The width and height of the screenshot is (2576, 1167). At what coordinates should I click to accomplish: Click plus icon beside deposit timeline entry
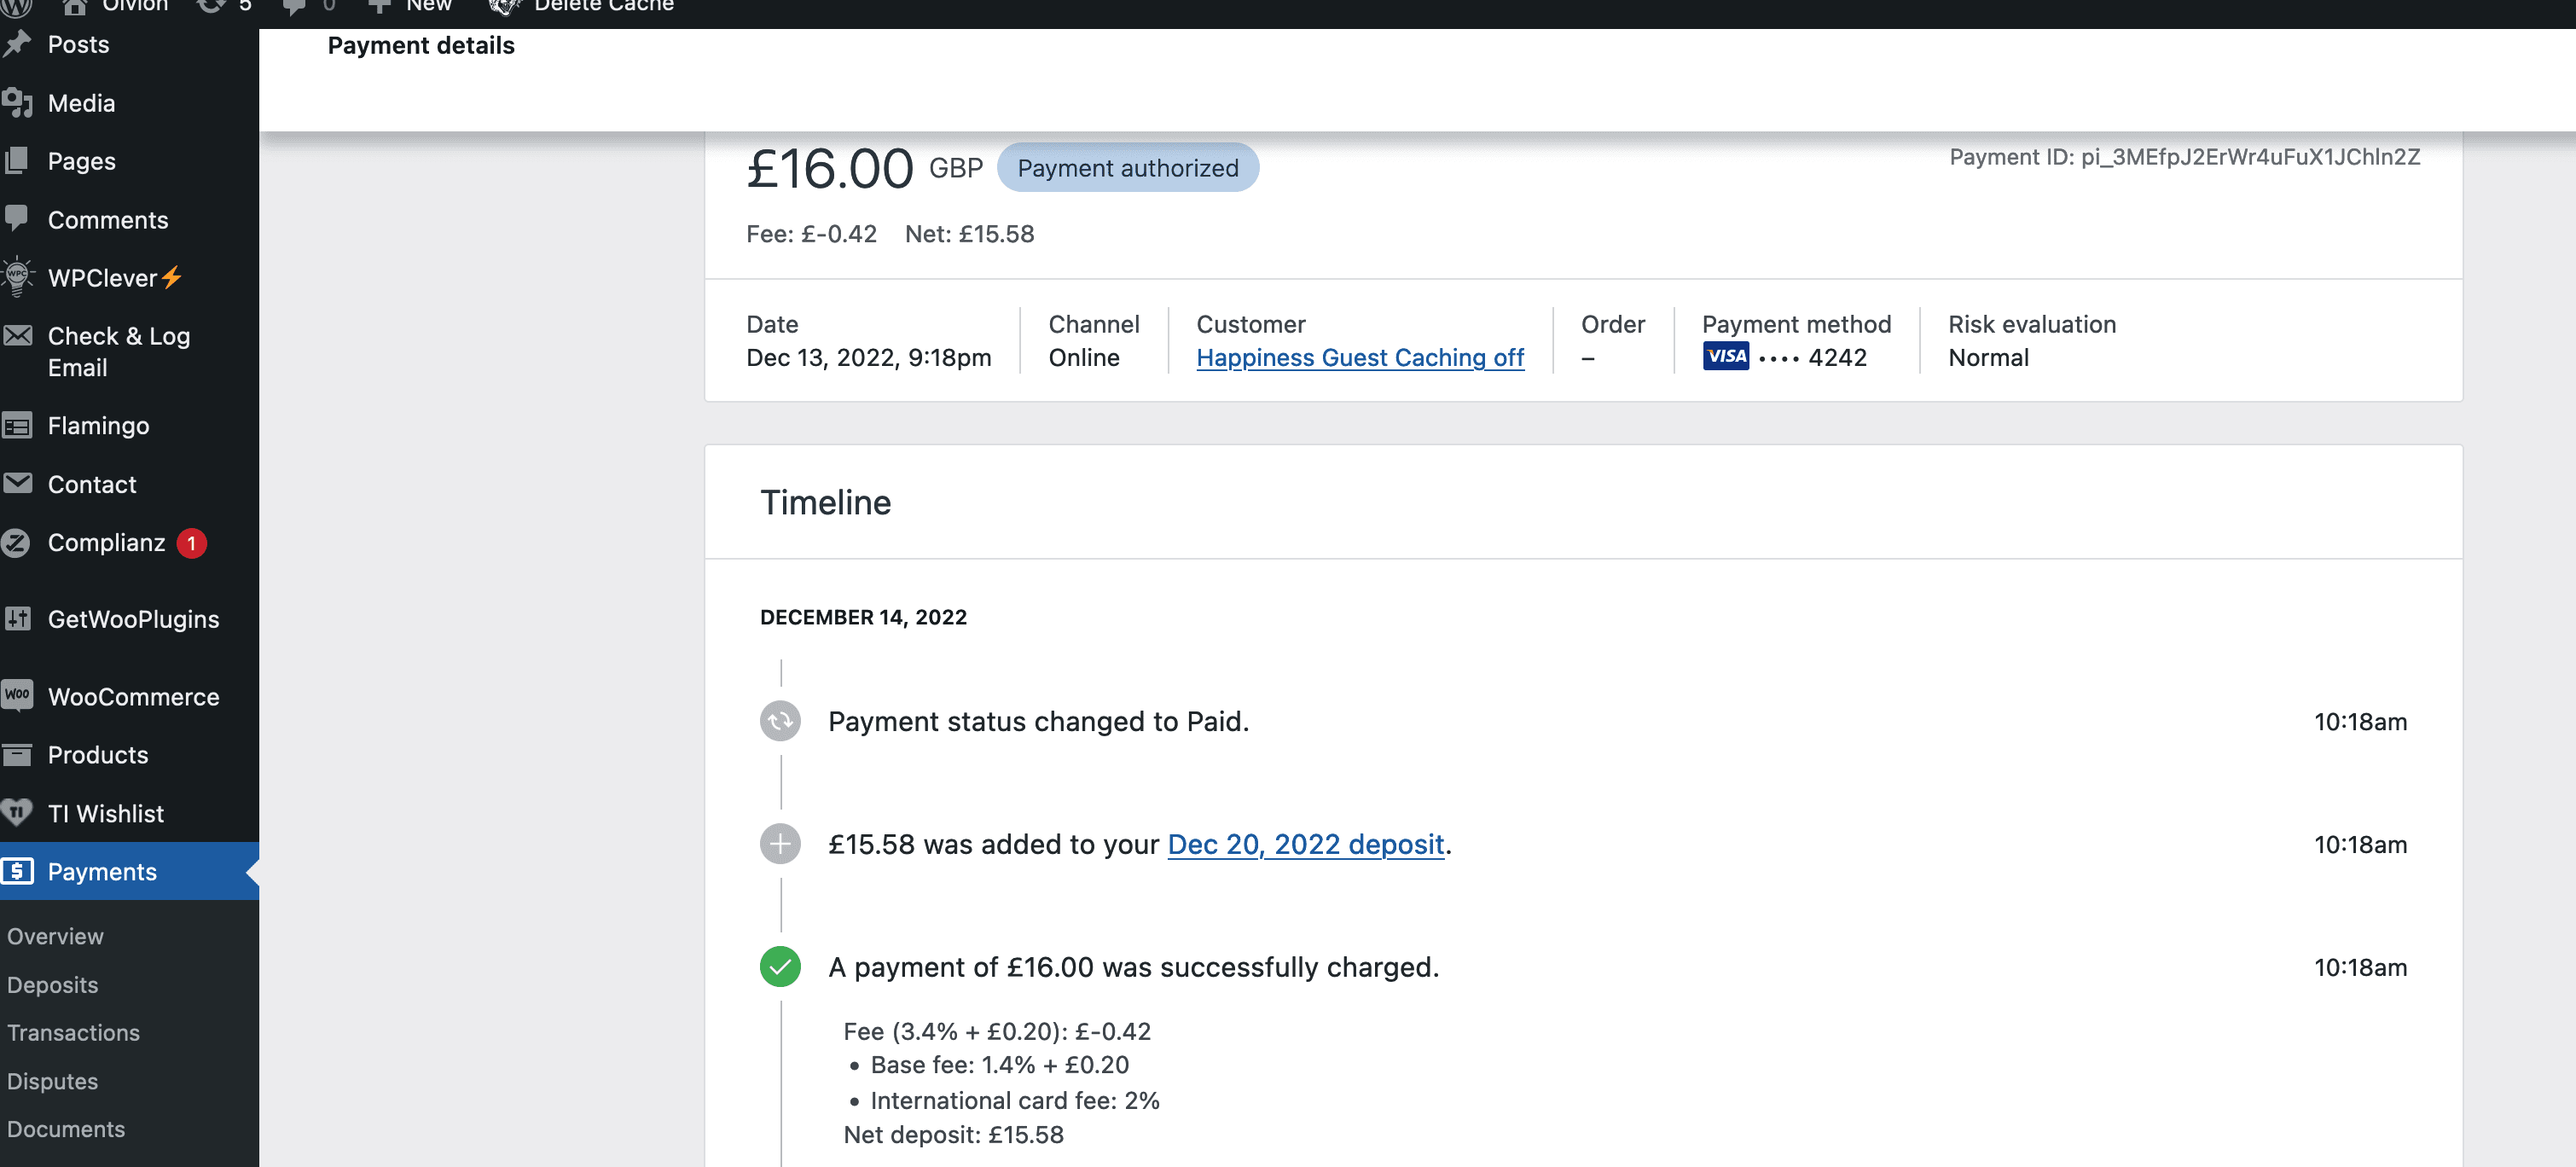[x=780, y=843]
